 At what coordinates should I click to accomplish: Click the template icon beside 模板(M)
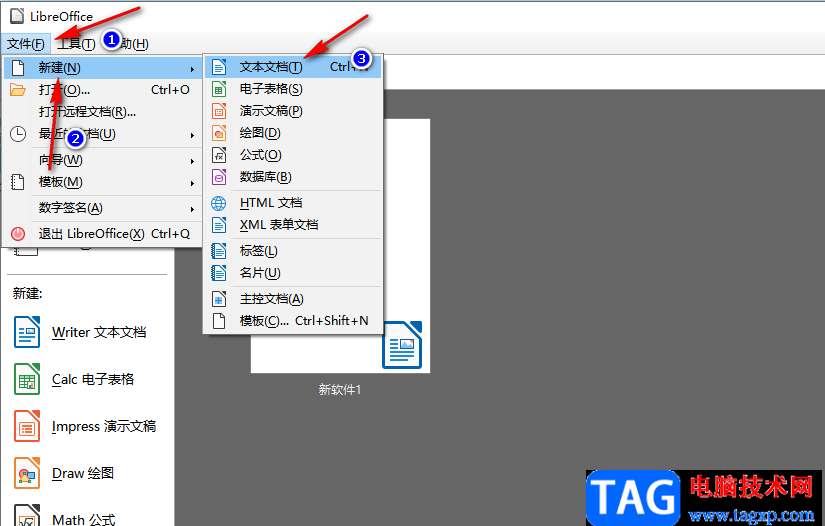[18, 182]
